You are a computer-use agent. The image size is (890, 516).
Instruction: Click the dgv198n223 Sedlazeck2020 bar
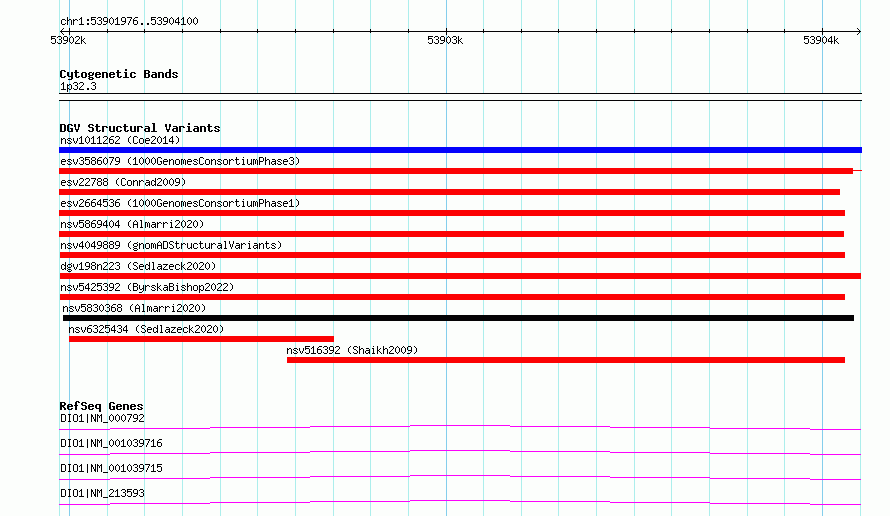460,276
